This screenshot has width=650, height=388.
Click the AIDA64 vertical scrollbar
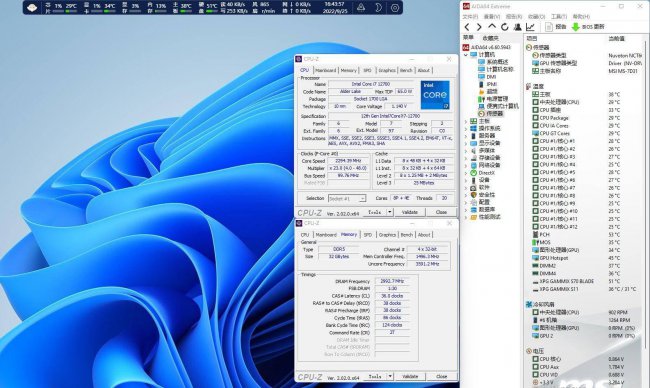pos(645,195)
